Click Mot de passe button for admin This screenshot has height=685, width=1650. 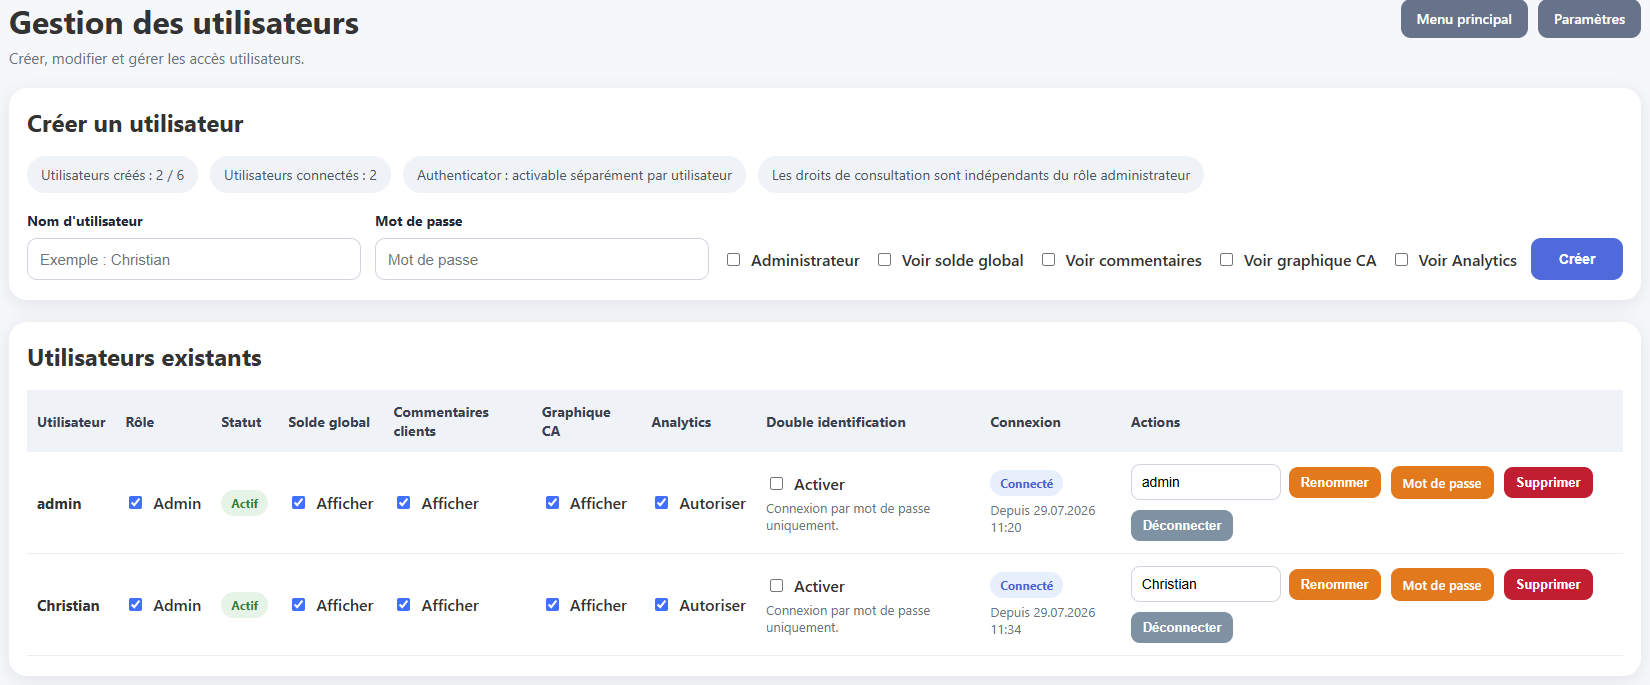pyautogui.click(x=1442, y=482)
